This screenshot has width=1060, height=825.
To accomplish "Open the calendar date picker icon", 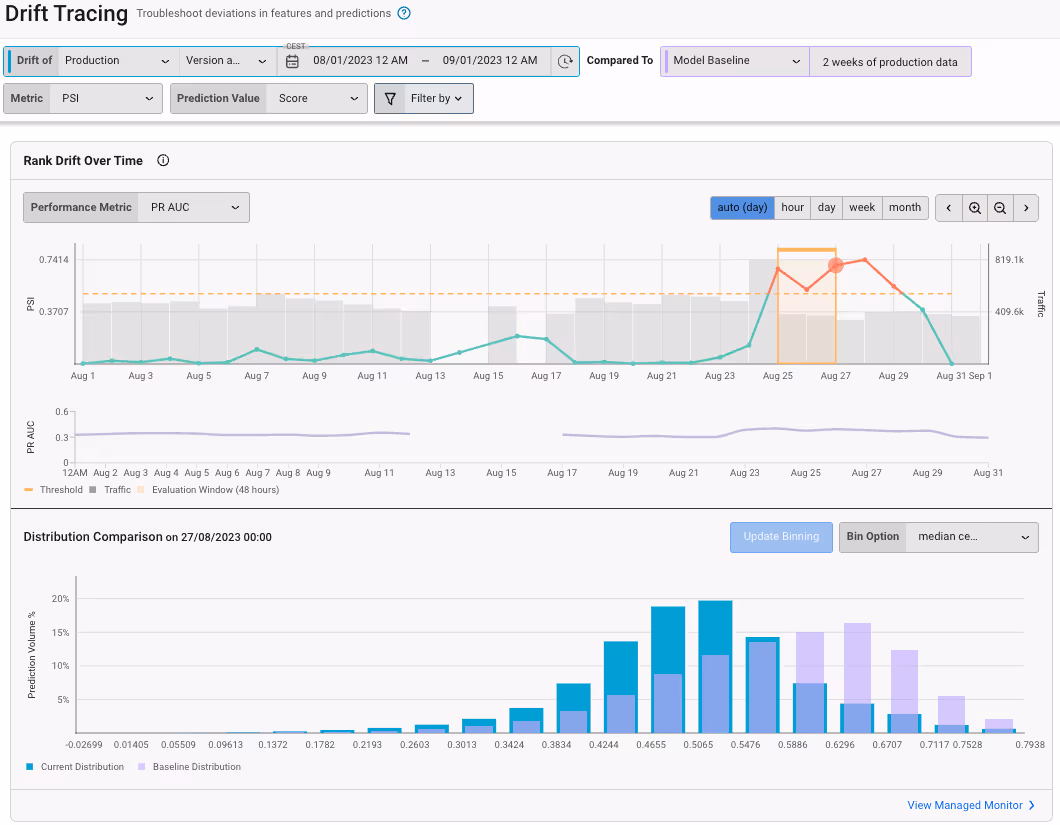I will point(292,62).
